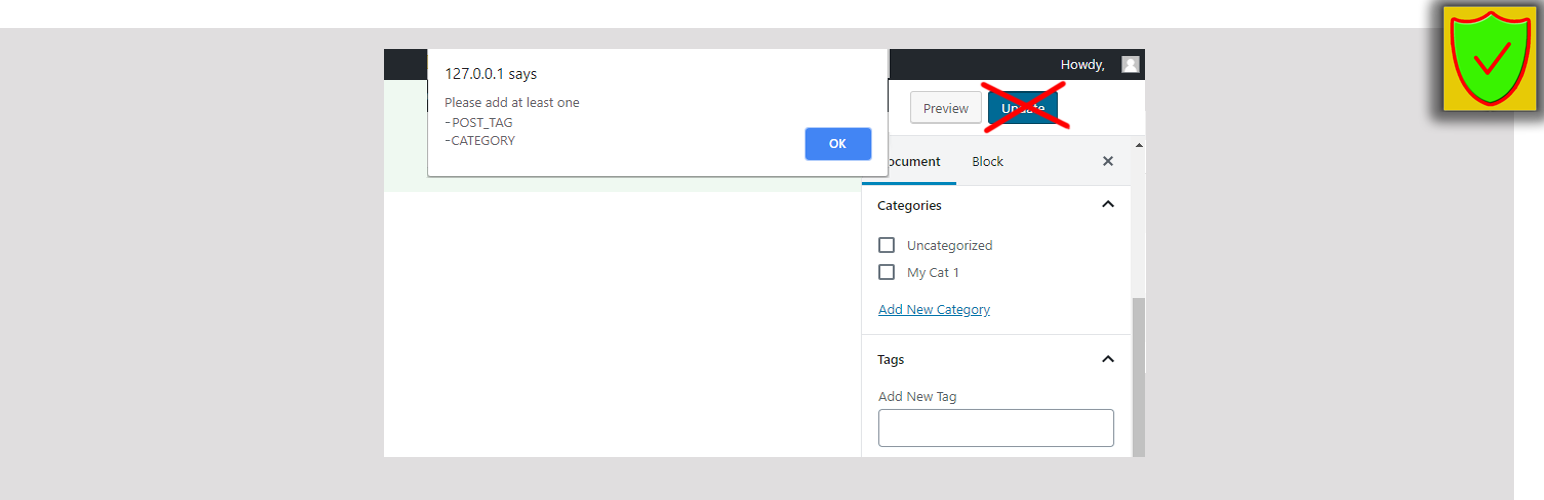
Task: Click the scrollbar up arrow
Action: click(x=1138, y=146)
